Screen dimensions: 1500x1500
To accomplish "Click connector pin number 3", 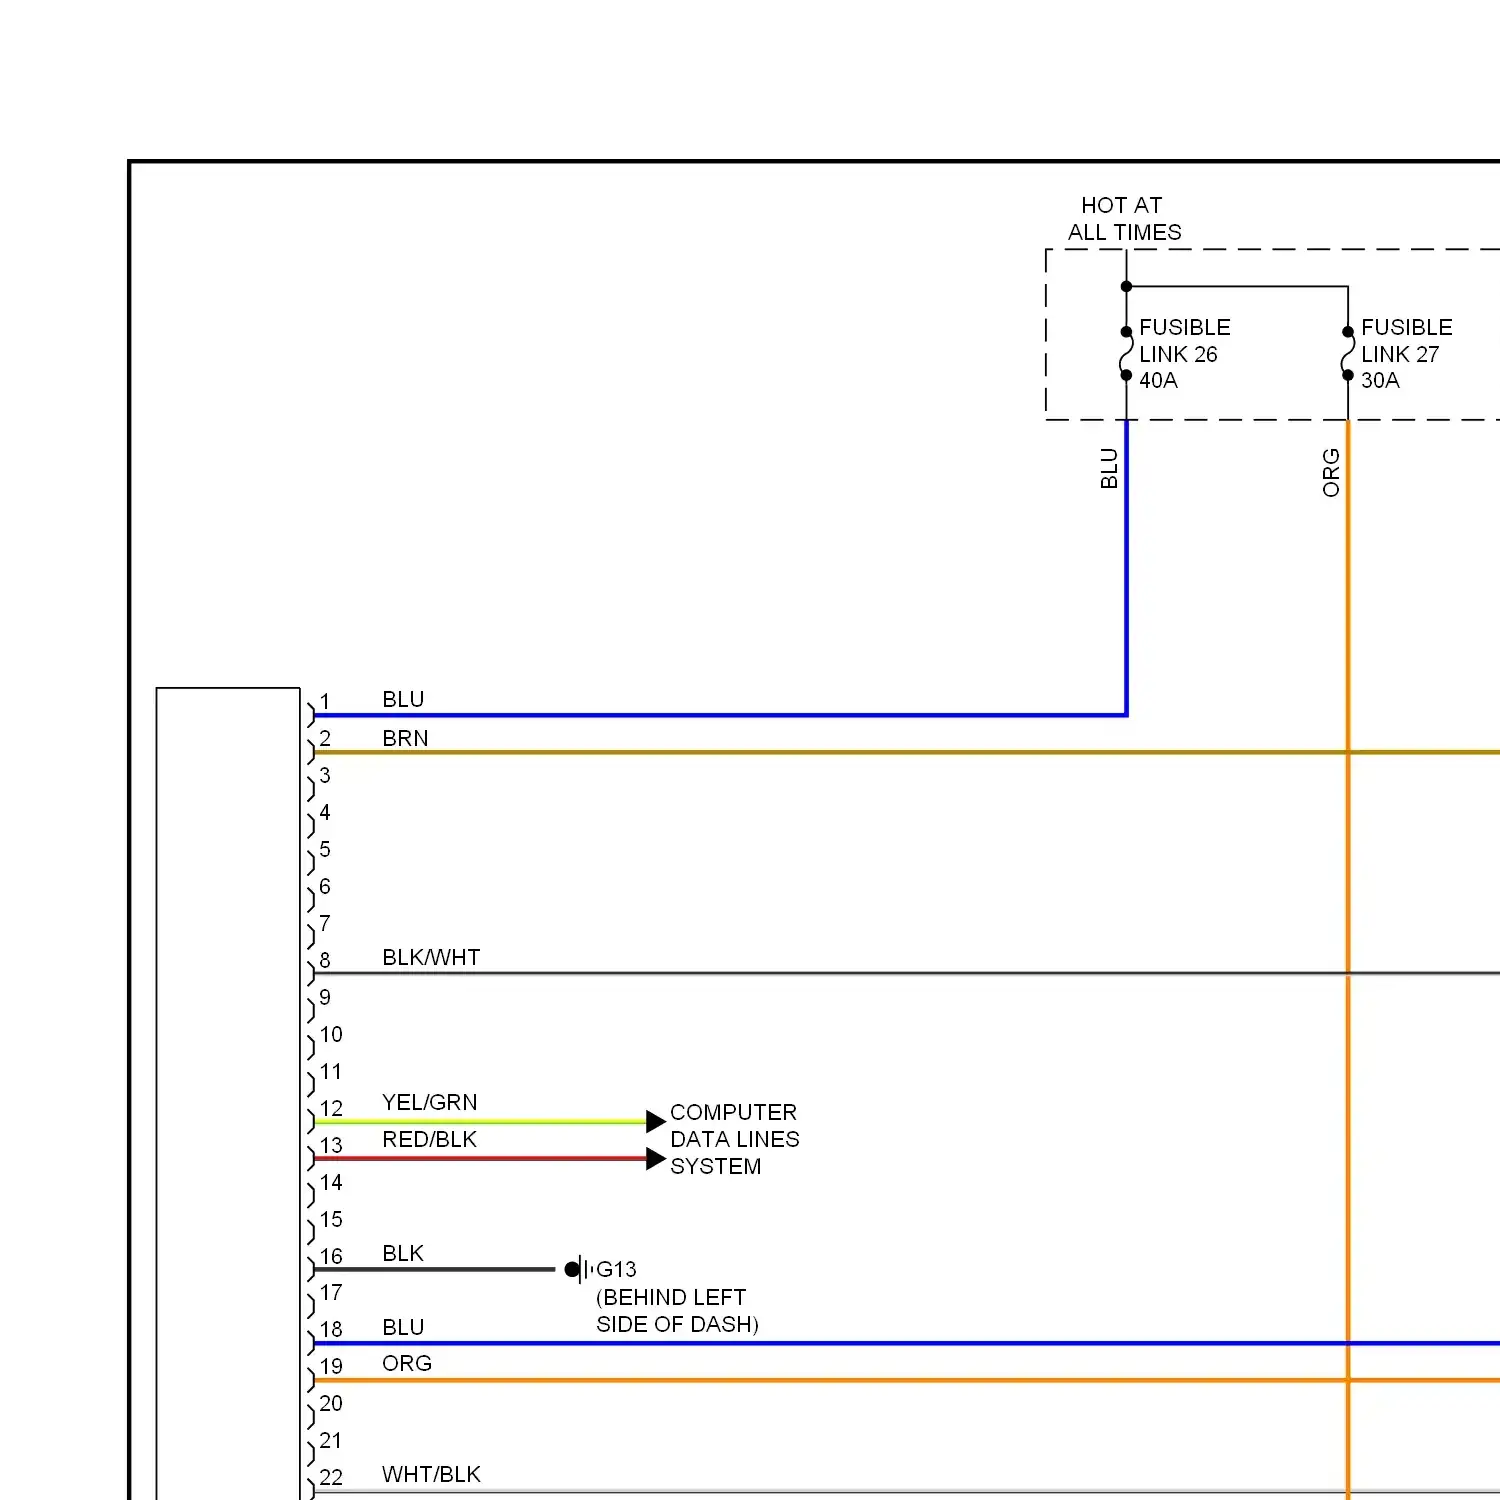I will click(325, 775).
